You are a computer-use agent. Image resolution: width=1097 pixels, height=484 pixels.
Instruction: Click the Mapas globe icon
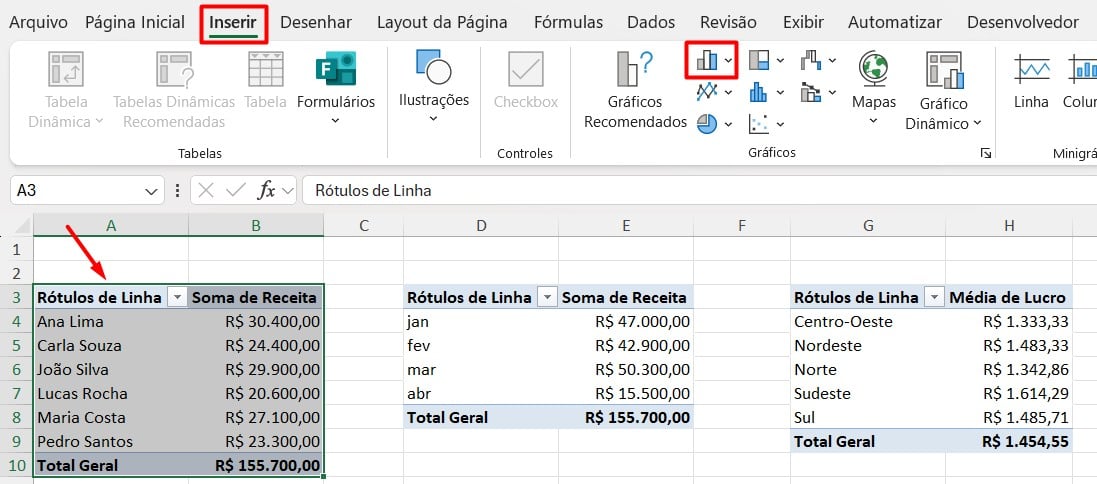click(x=873, y=68)
